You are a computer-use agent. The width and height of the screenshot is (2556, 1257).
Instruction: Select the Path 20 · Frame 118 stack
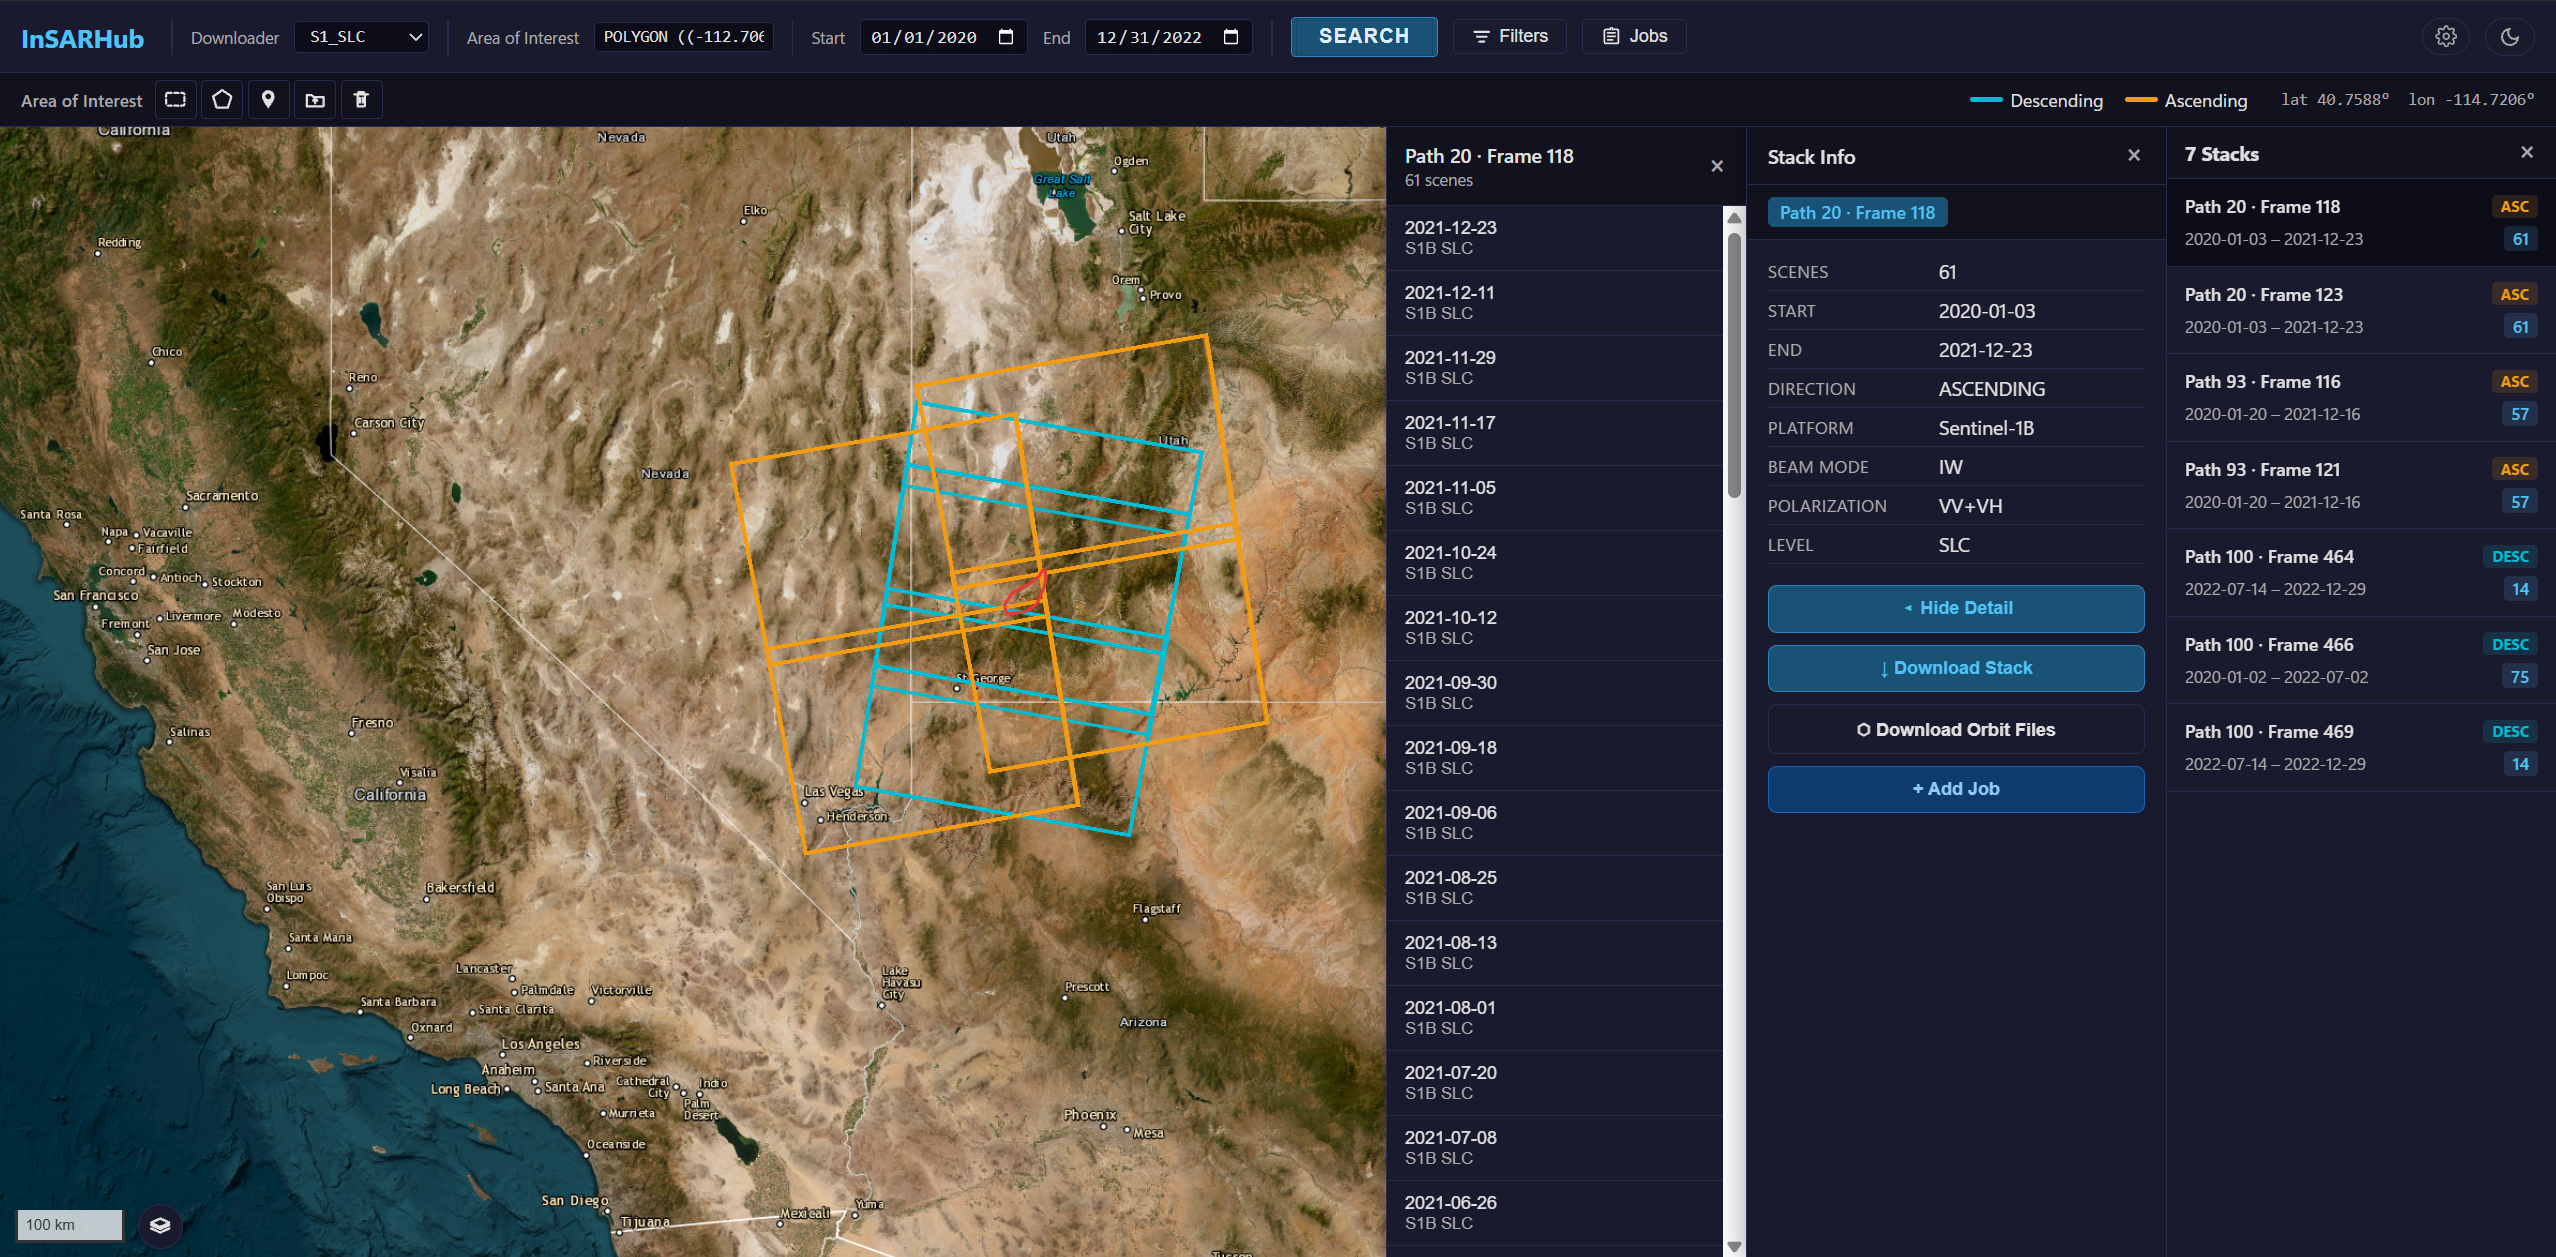click(2361, 222)
